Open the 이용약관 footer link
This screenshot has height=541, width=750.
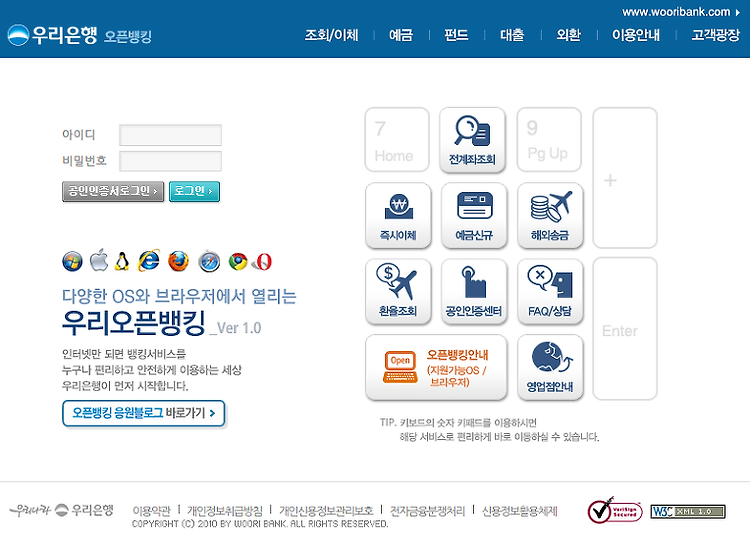tap(151, 511)
